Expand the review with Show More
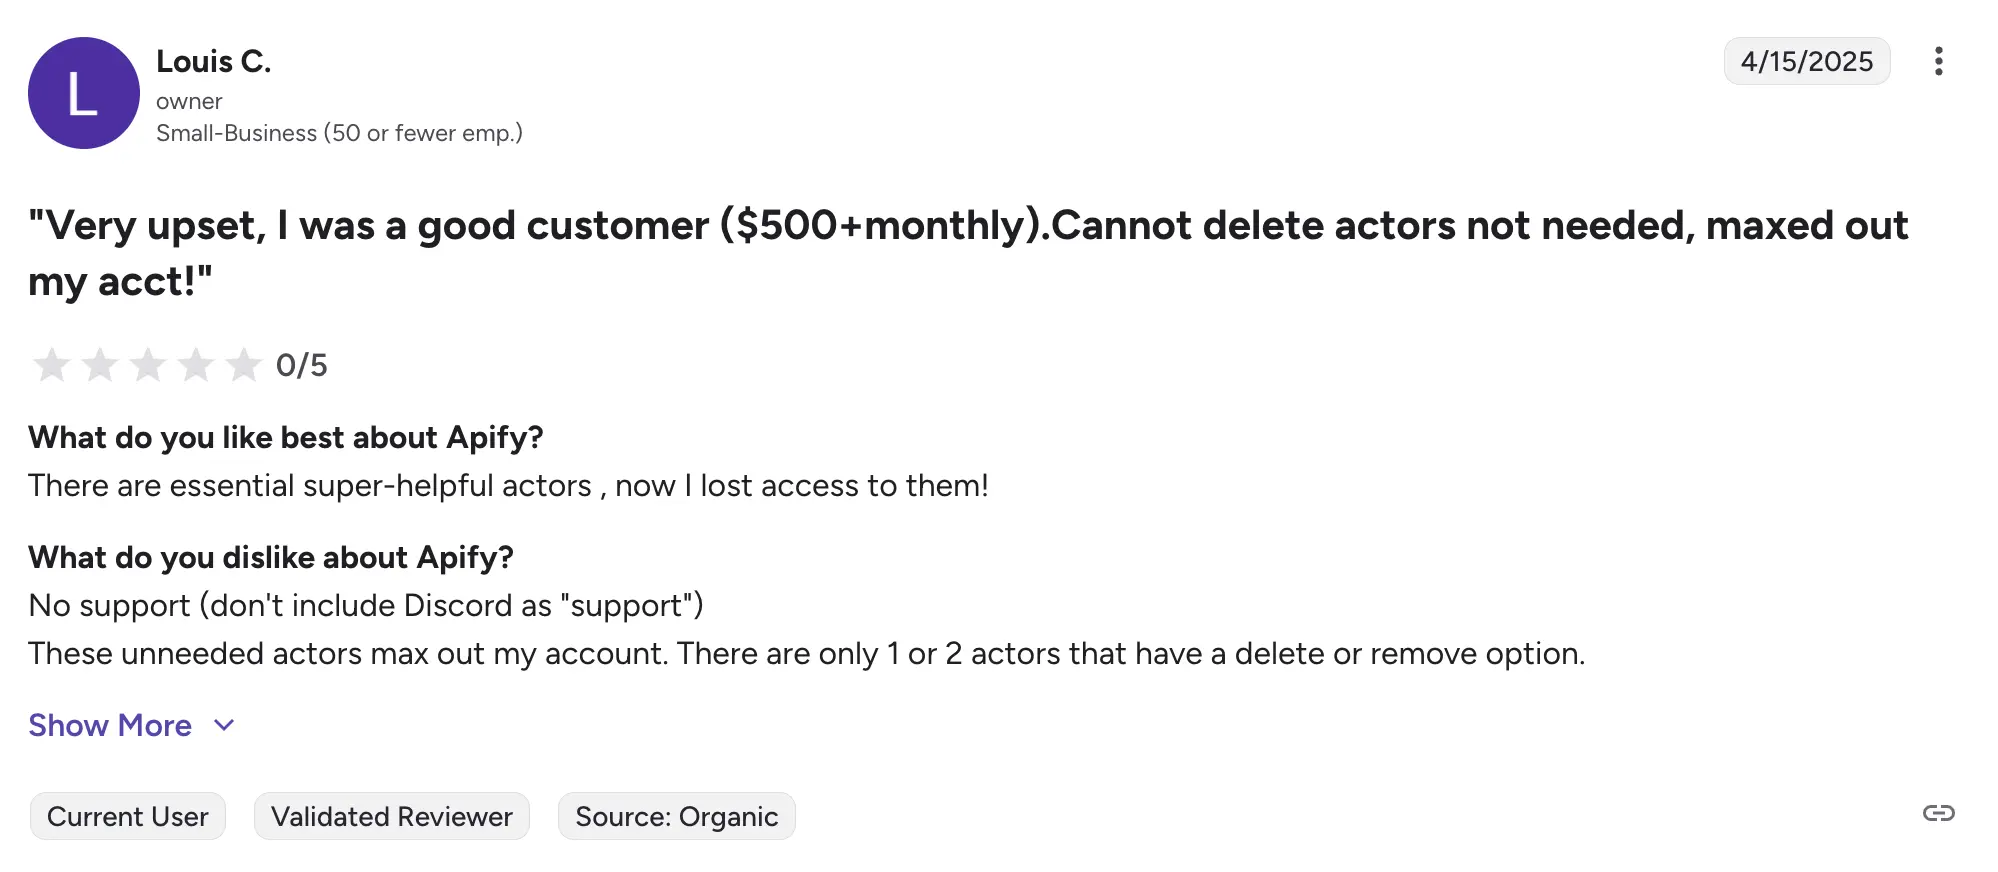The image size is (1998, 872). click(x=110, y=725)
